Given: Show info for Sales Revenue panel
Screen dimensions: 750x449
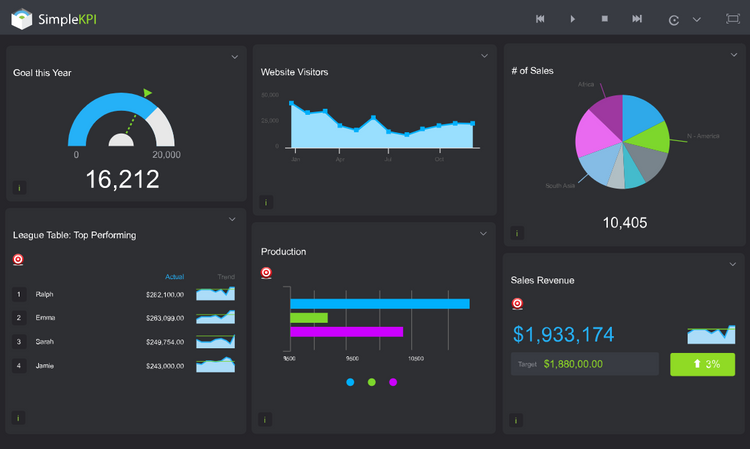Looking at the screenshot, I should point(516,420).
